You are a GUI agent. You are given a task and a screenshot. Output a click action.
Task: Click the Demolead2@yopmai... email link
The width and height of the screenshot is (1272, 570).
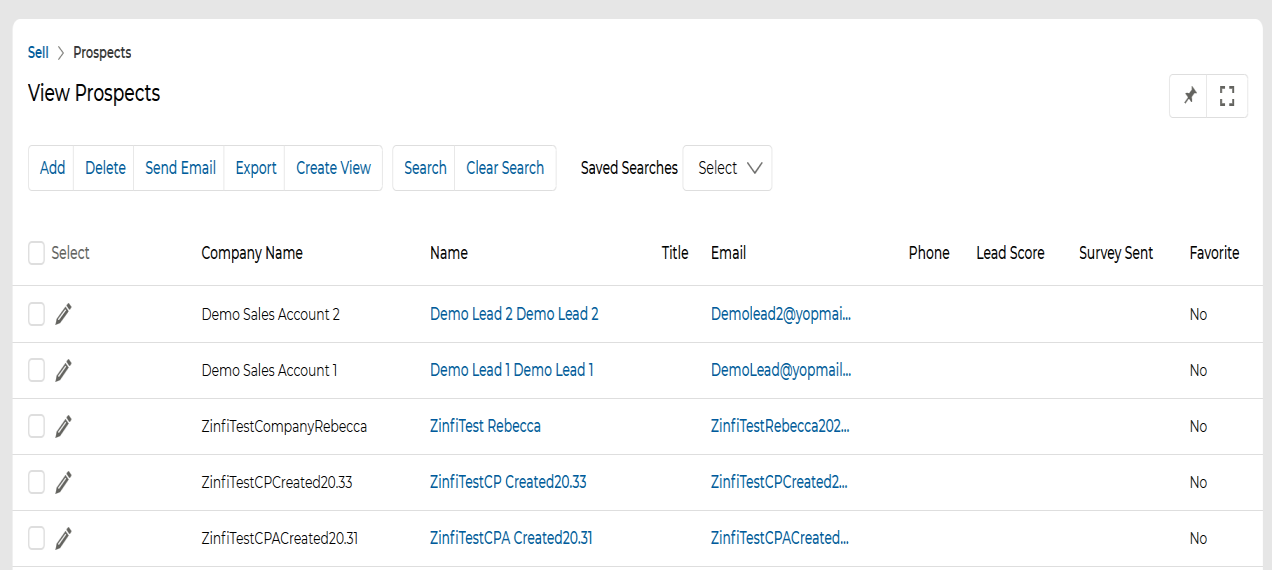781,314
